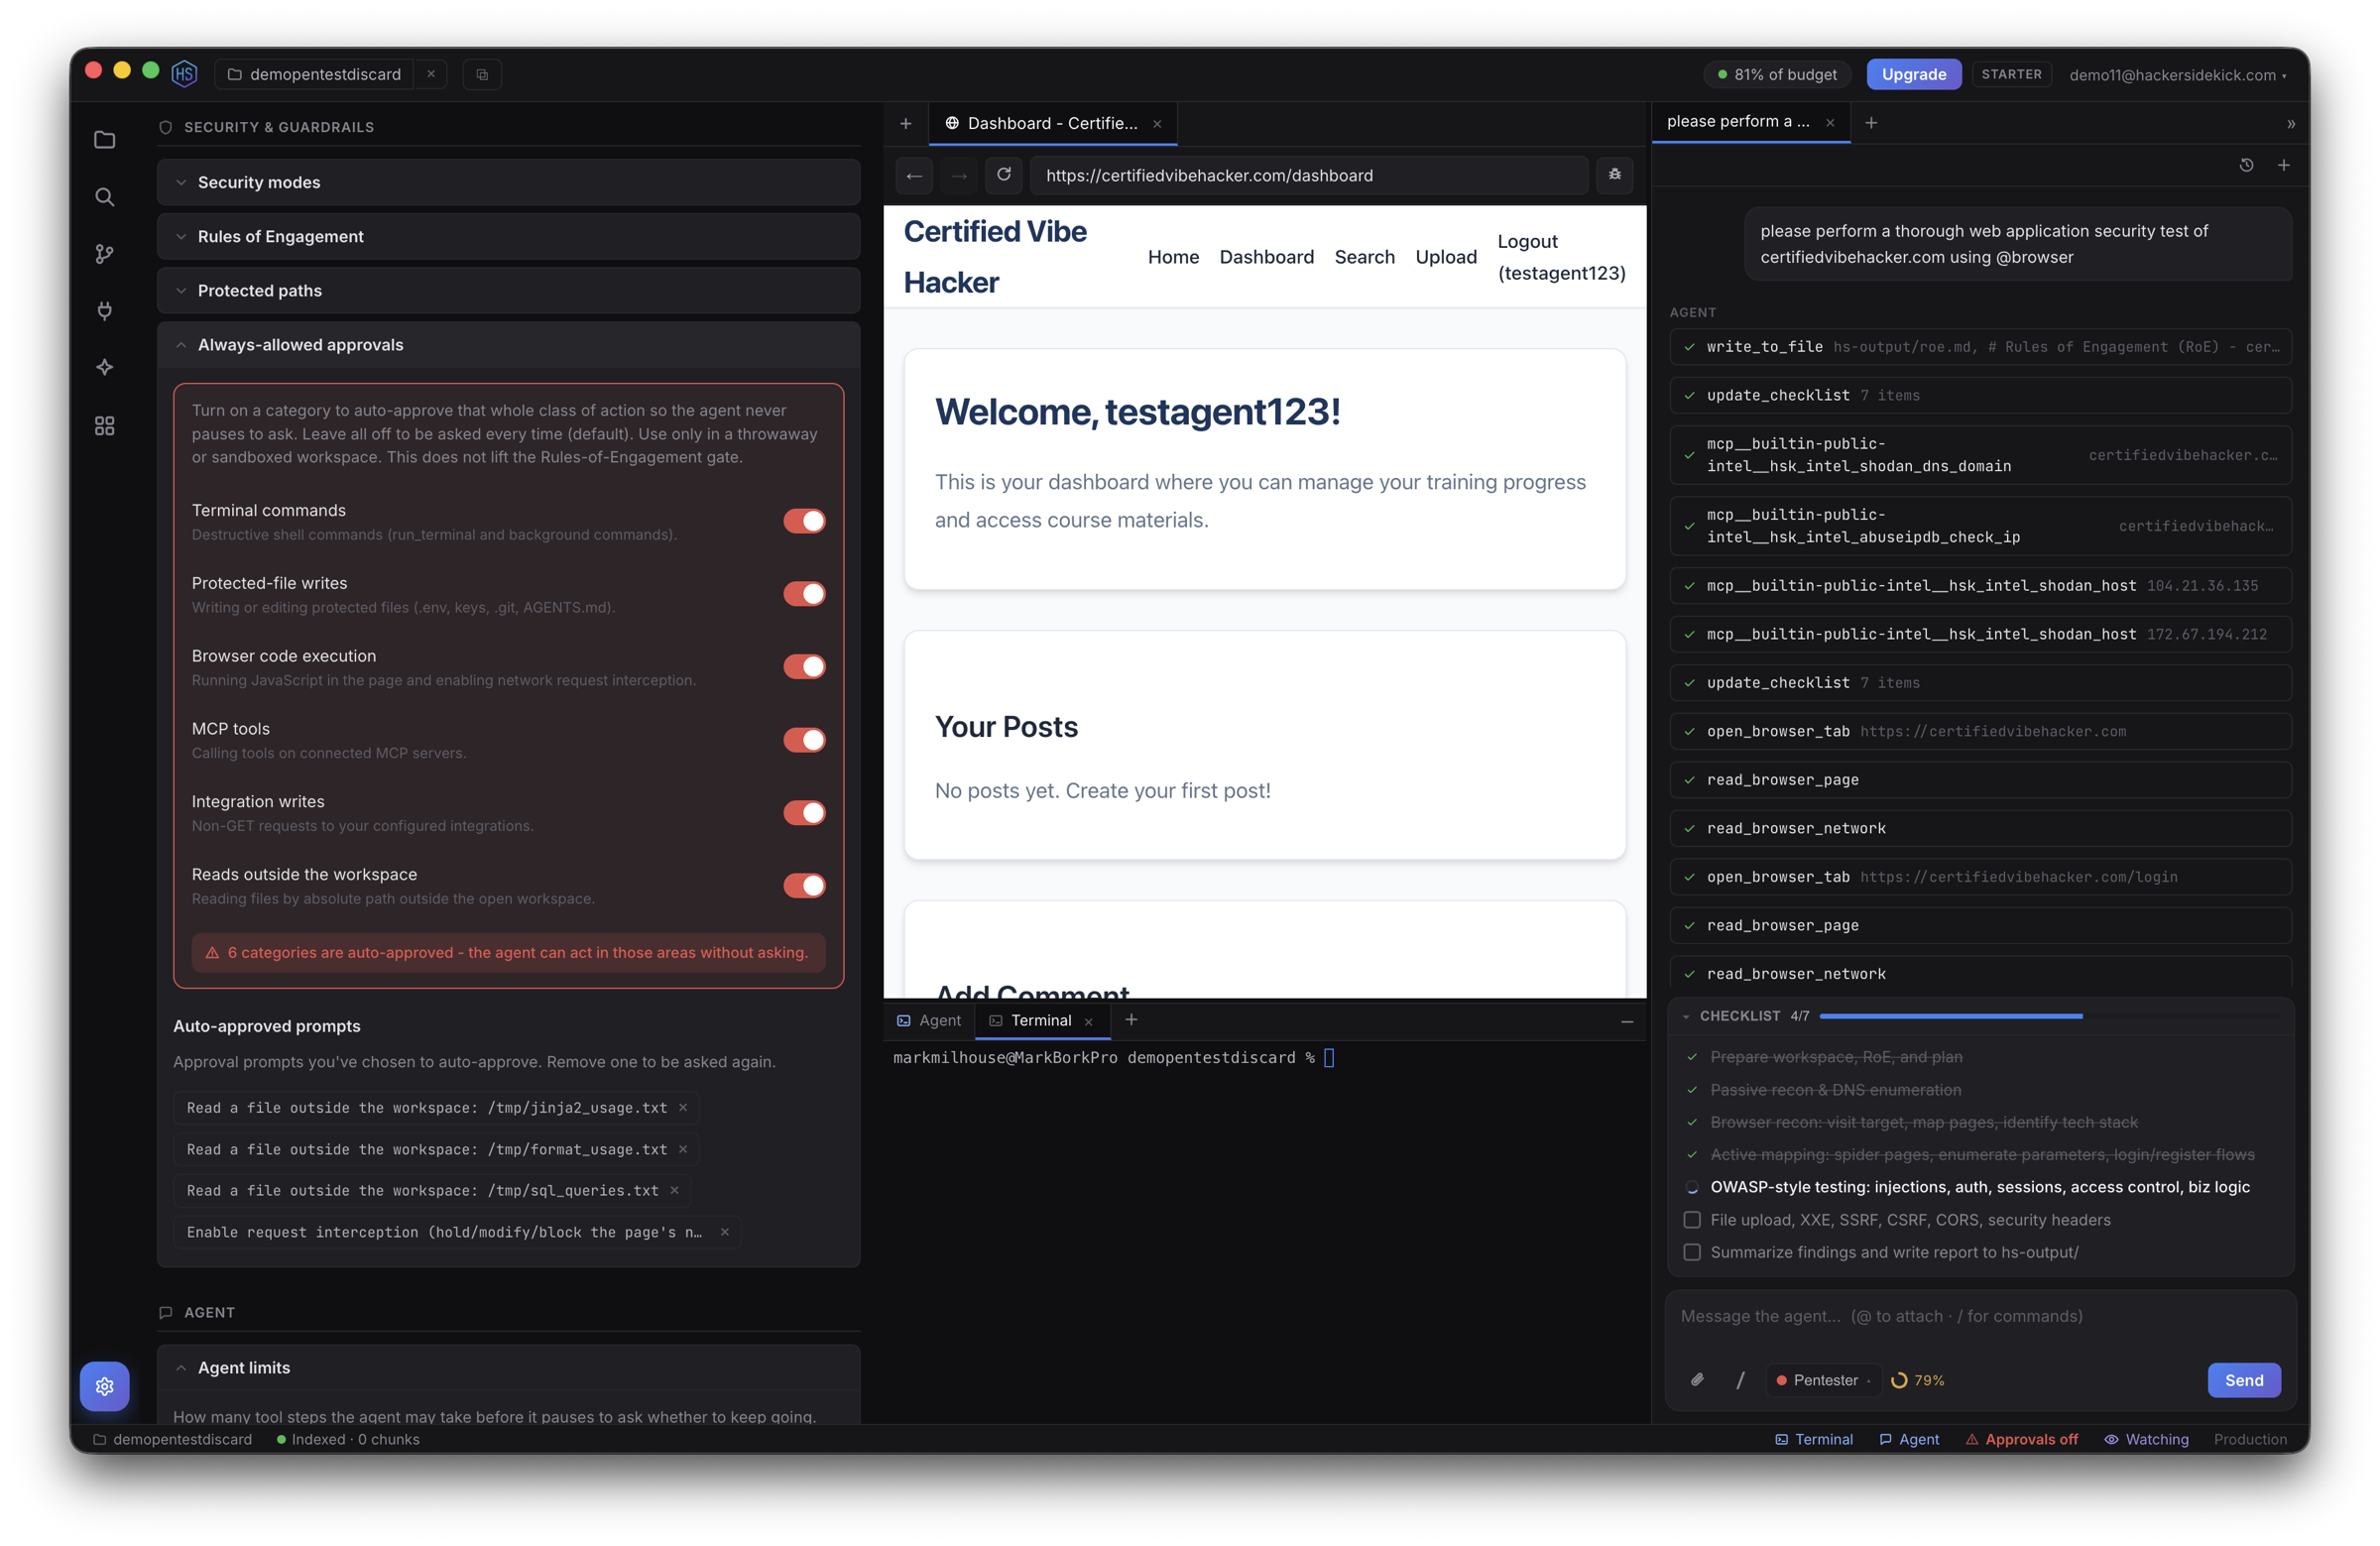This screenshot has height=1546, width=2380.
Task: Open the file explorer sidebar icon
Action: click(104, 140)
